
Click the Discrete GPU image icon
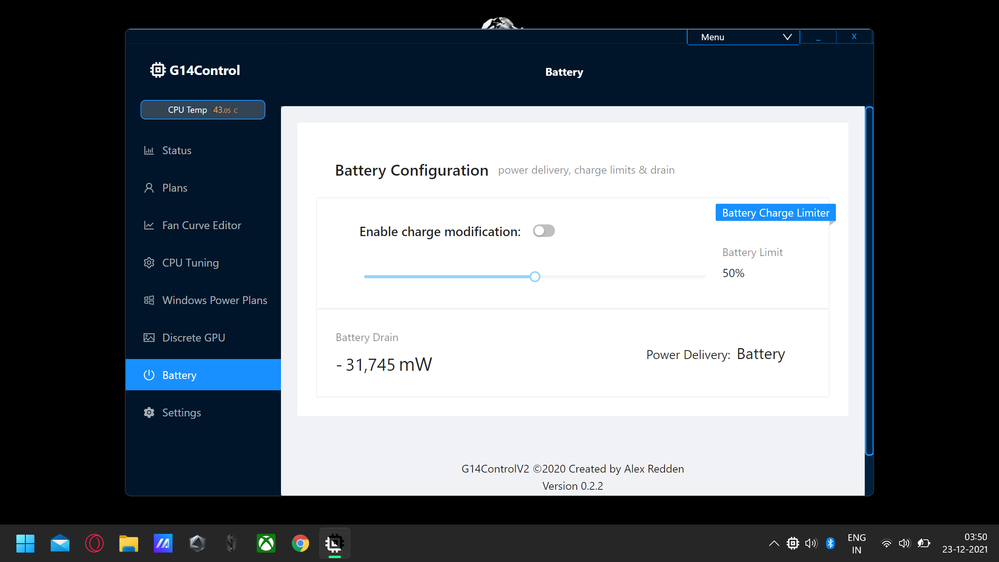[x=148, y=338]
